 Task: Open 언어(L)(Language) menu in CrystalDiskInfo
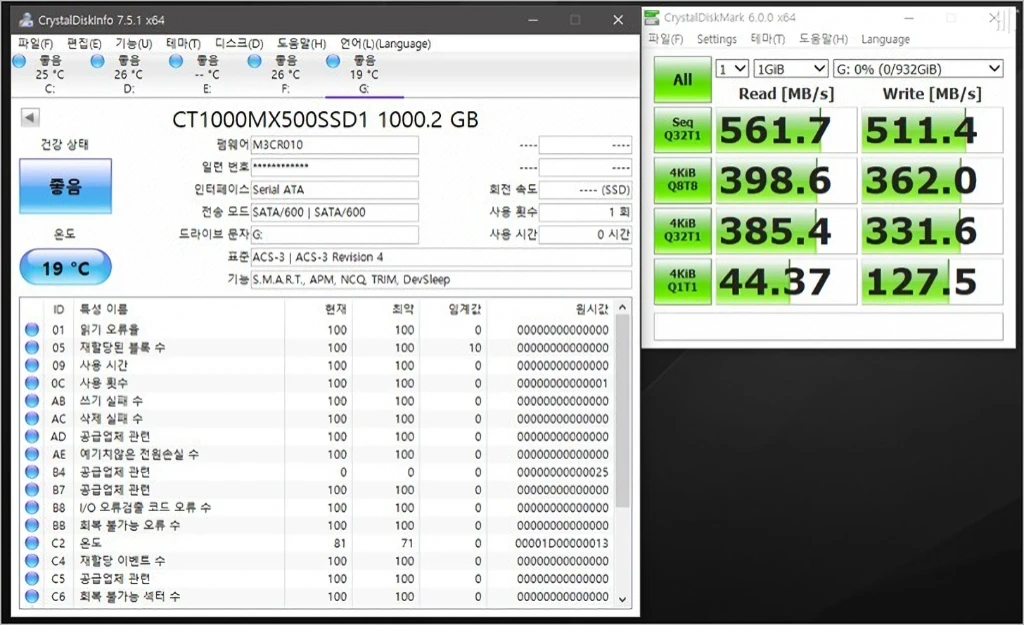(x=385, y=44)
